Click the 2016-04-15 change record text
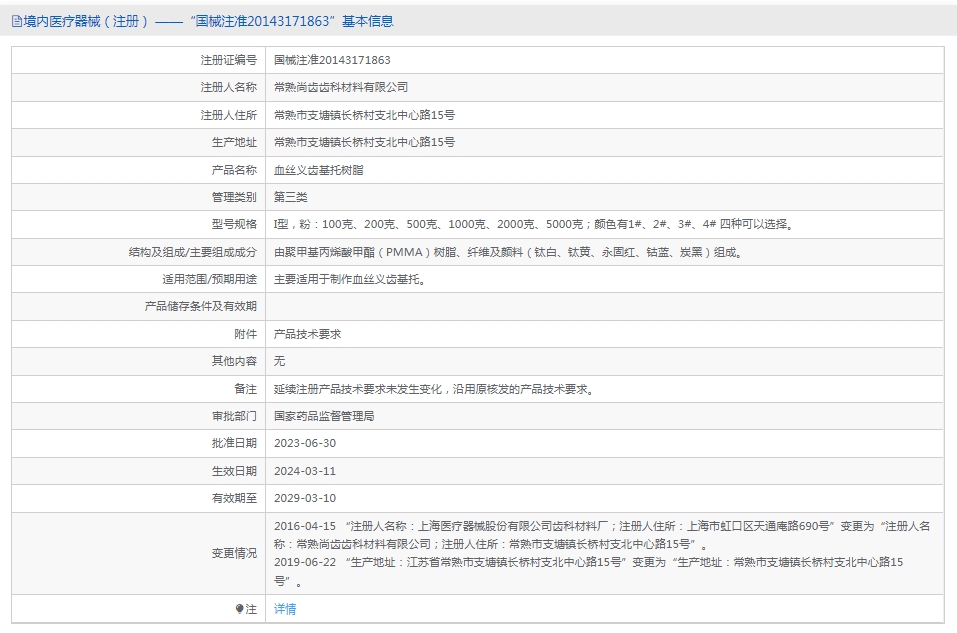 [x=602, y=535]
